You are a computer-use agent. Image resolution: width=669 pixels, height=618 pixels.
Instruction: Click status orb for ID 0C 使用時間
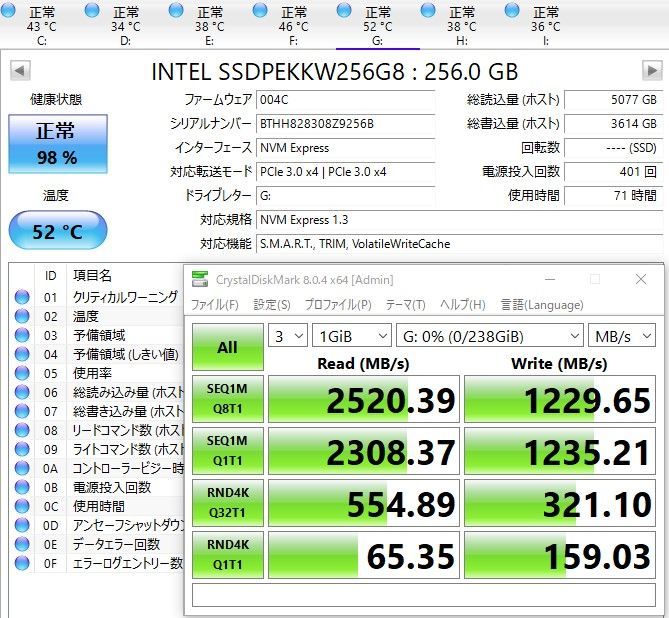(22, 506)
